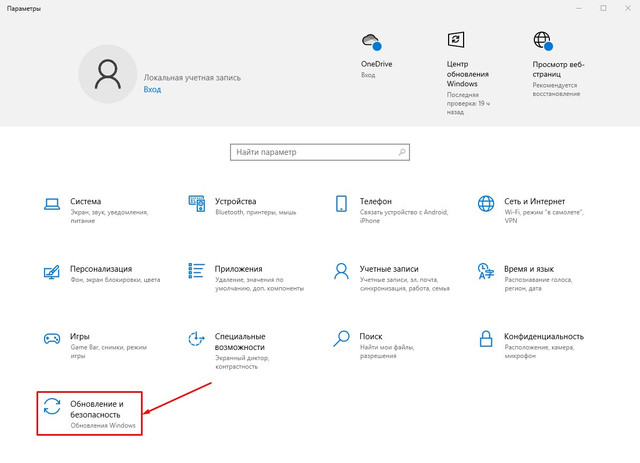Open Просмотр веб-страниц shortcut

click(x=543, y=42)
